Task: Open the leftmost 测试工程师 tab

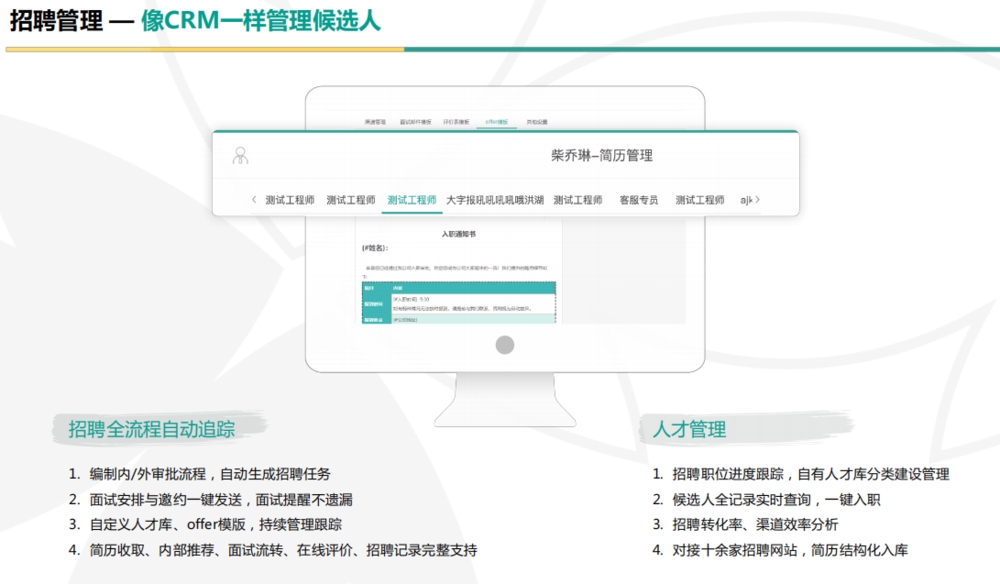Action: (x=290, y=200)
